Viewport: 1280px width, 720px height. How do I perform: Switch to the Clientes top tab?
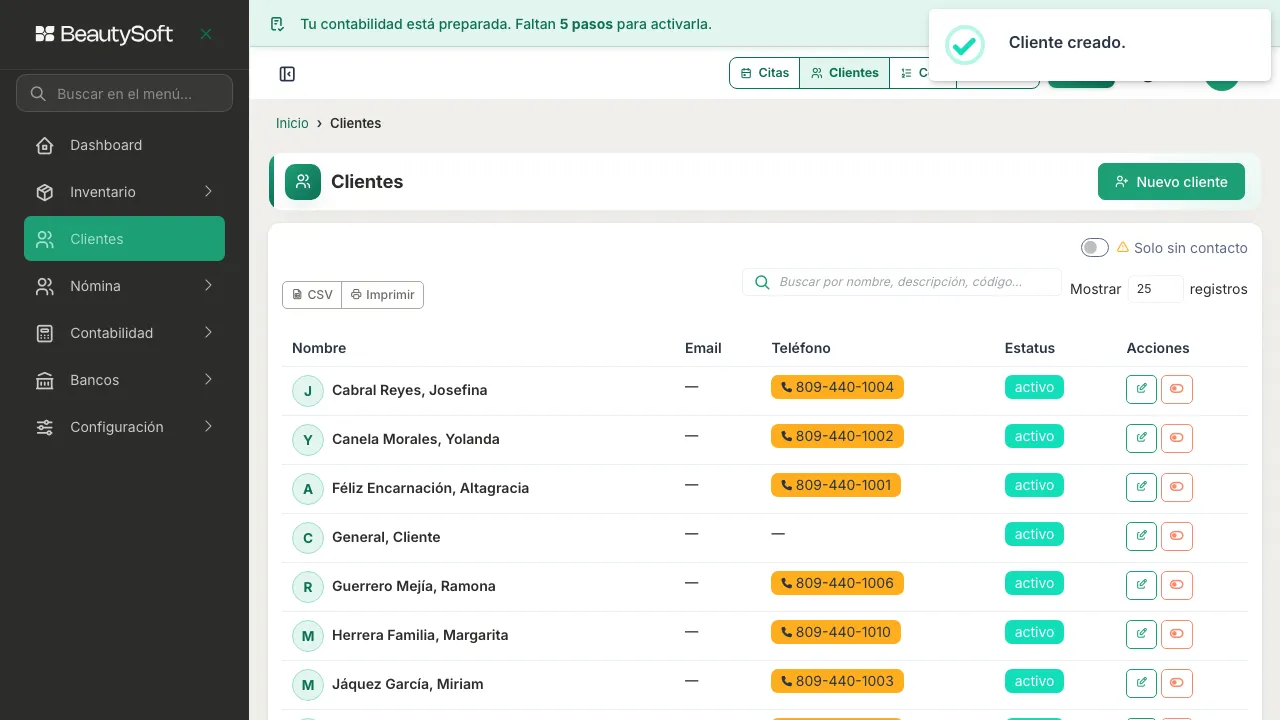tap(845, 73)
